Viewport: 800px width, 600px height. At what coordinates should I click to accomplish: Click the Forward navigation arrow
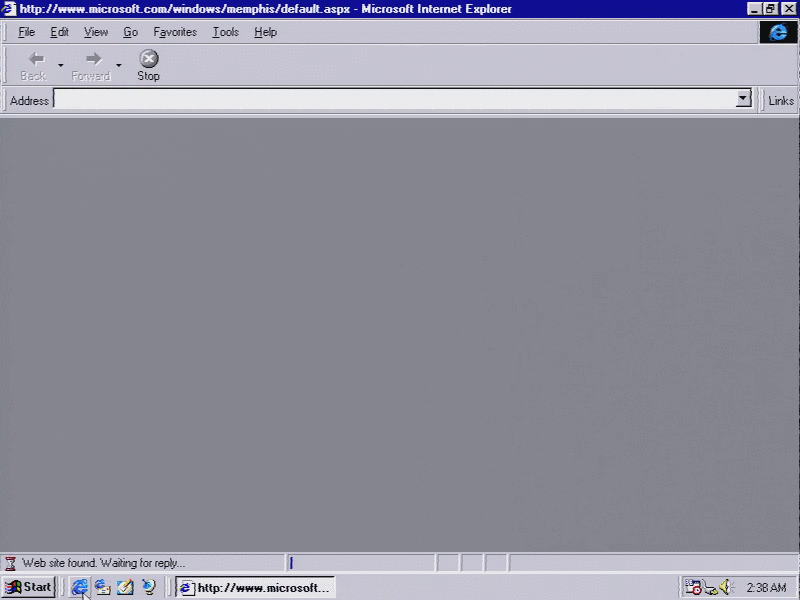tap(91, 65)
